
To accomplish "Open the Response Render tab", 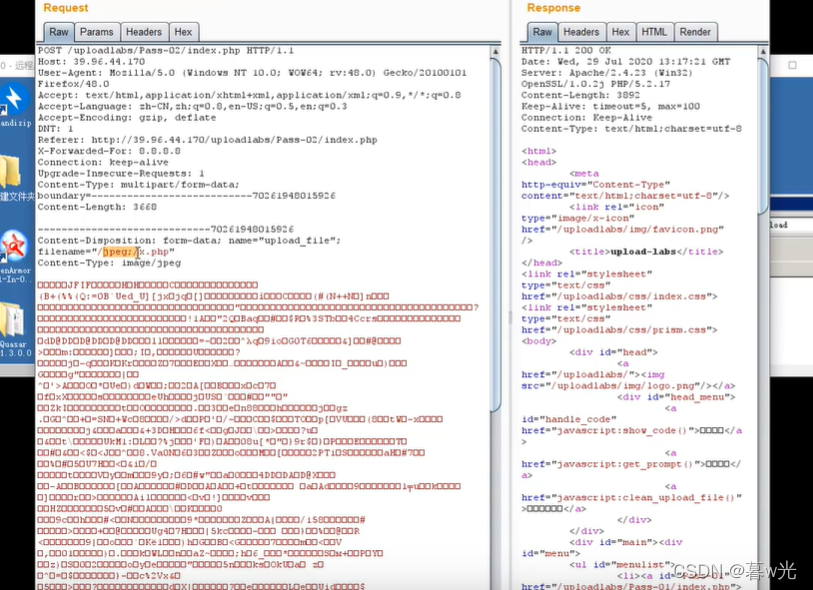I will (695, 32).
